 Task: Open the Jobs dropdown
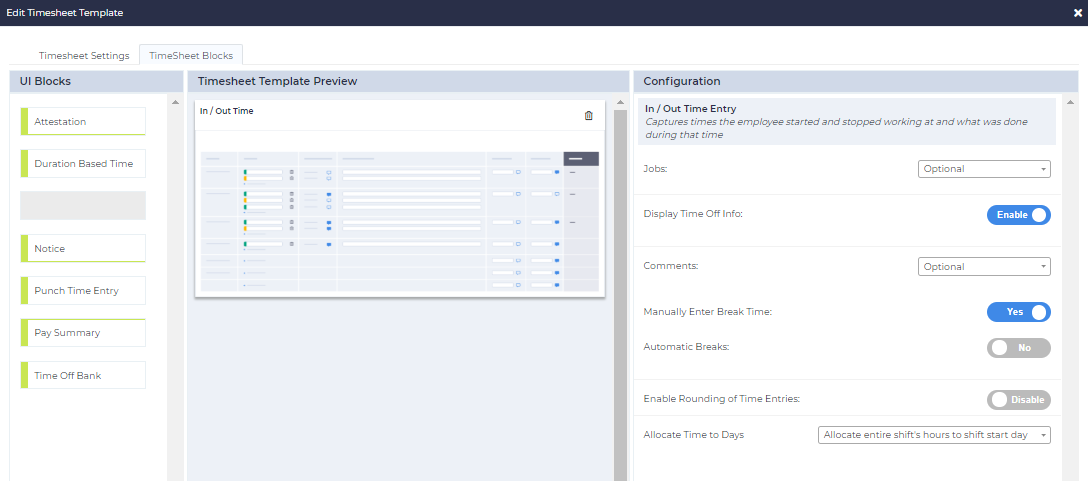pyautogui.click(x=984, y=169)
